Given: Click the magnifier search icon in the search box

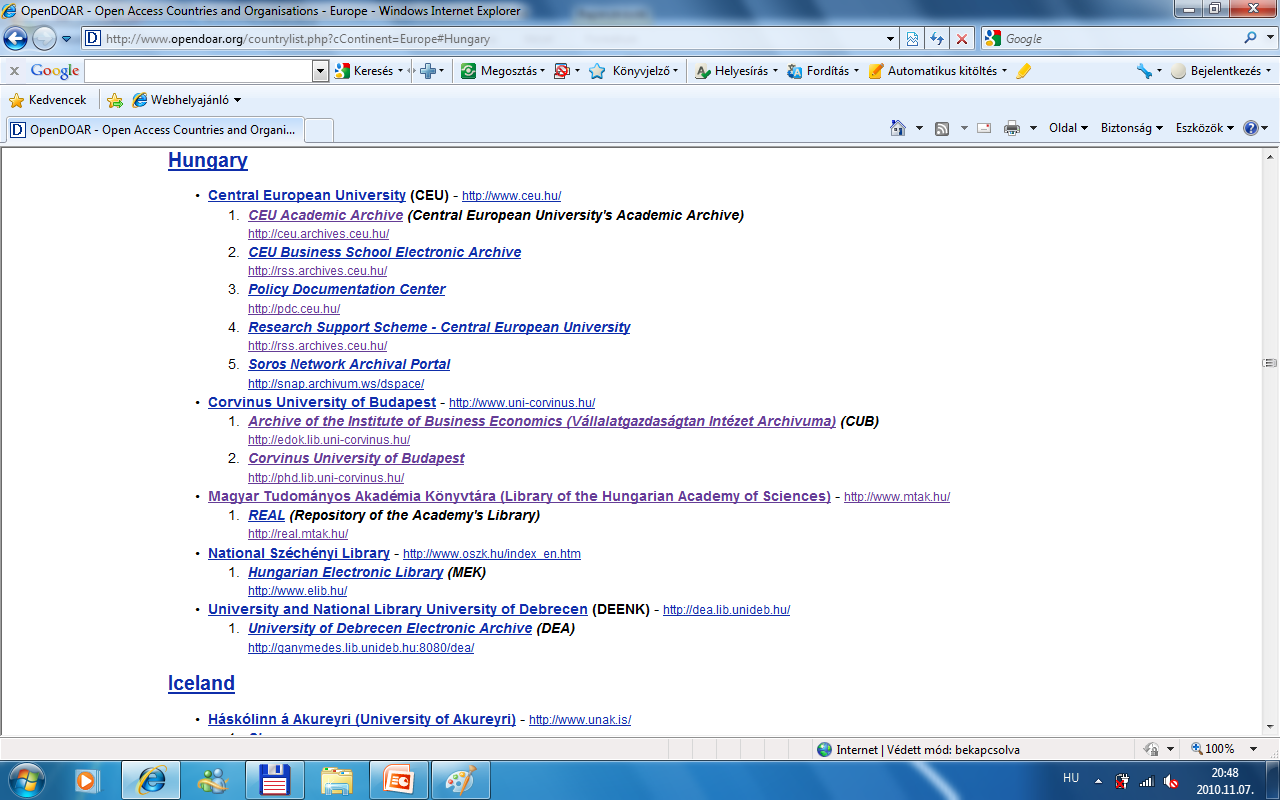Looking at the screenshot, I should pos(1251,38).
